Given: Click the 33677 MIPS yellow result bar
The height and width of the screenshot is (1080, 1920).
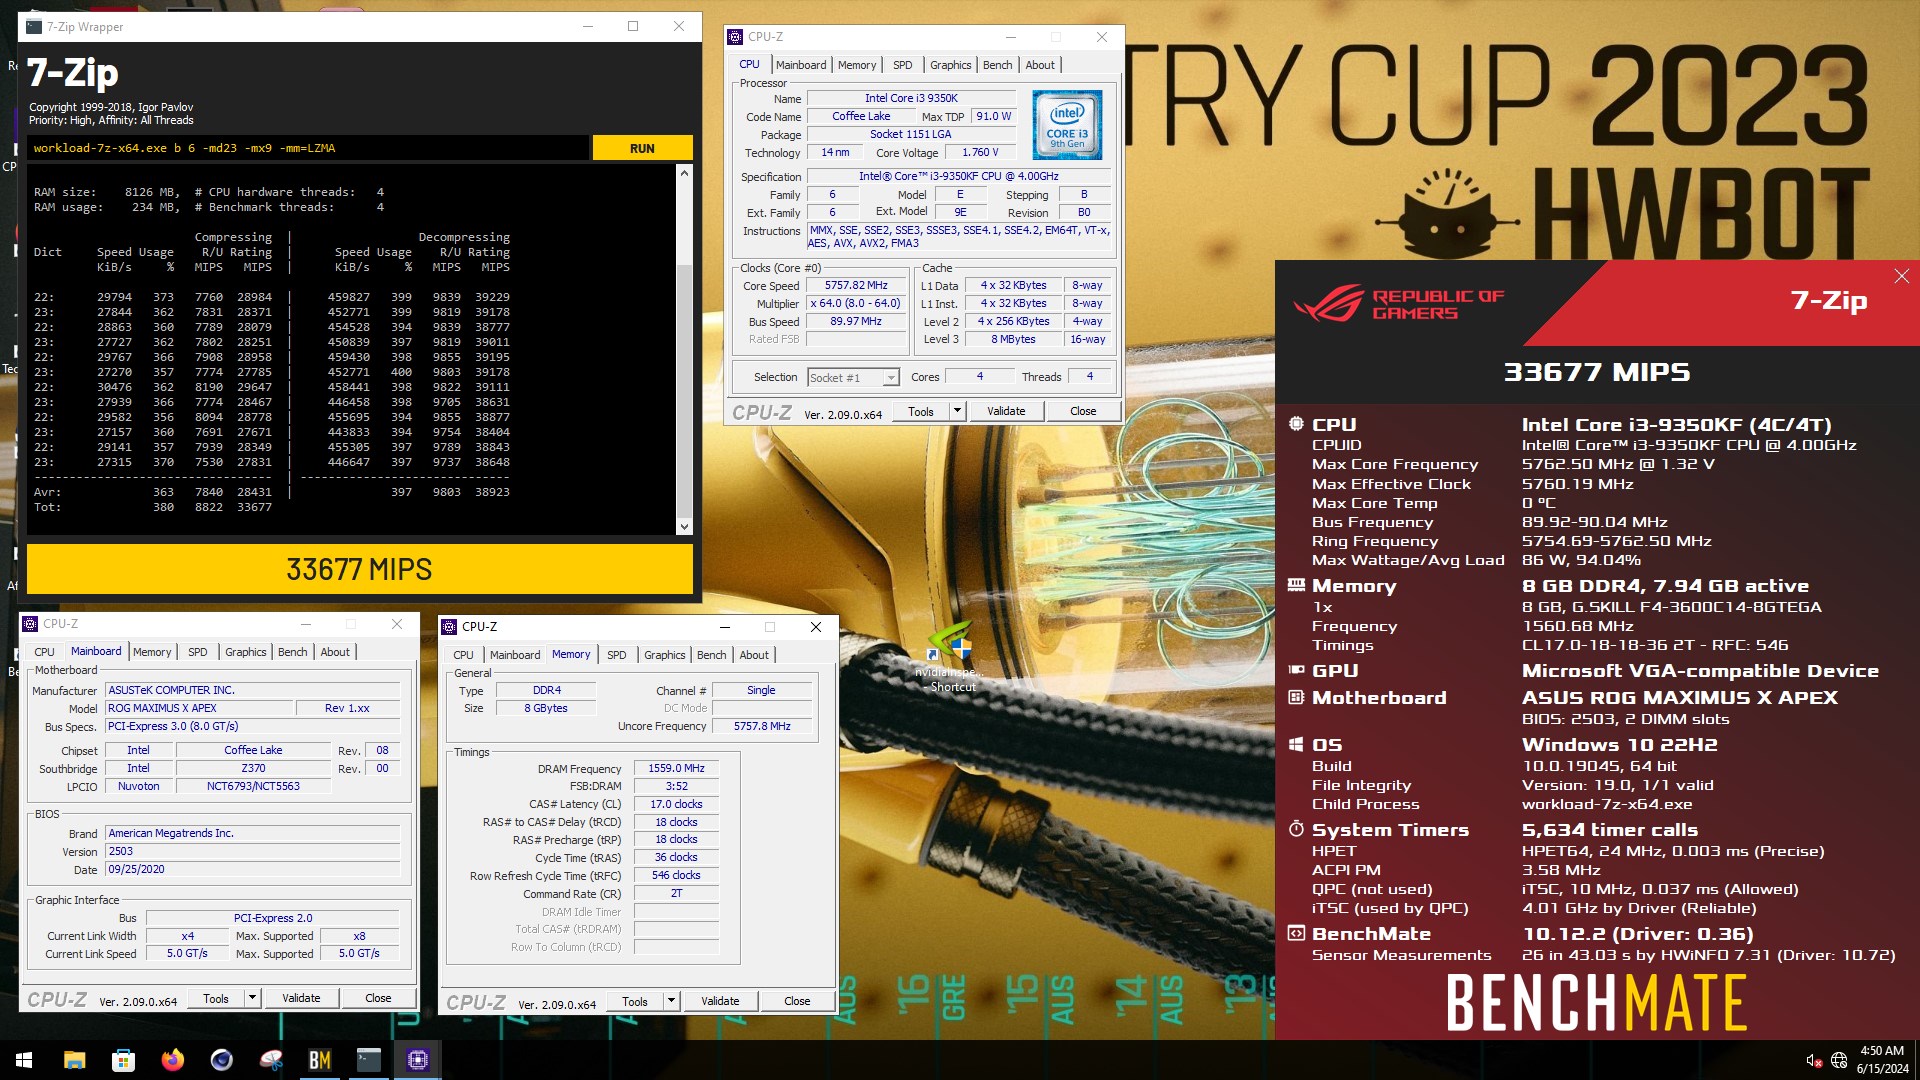Looking at the screenshot, I should [x=359, y=569].
